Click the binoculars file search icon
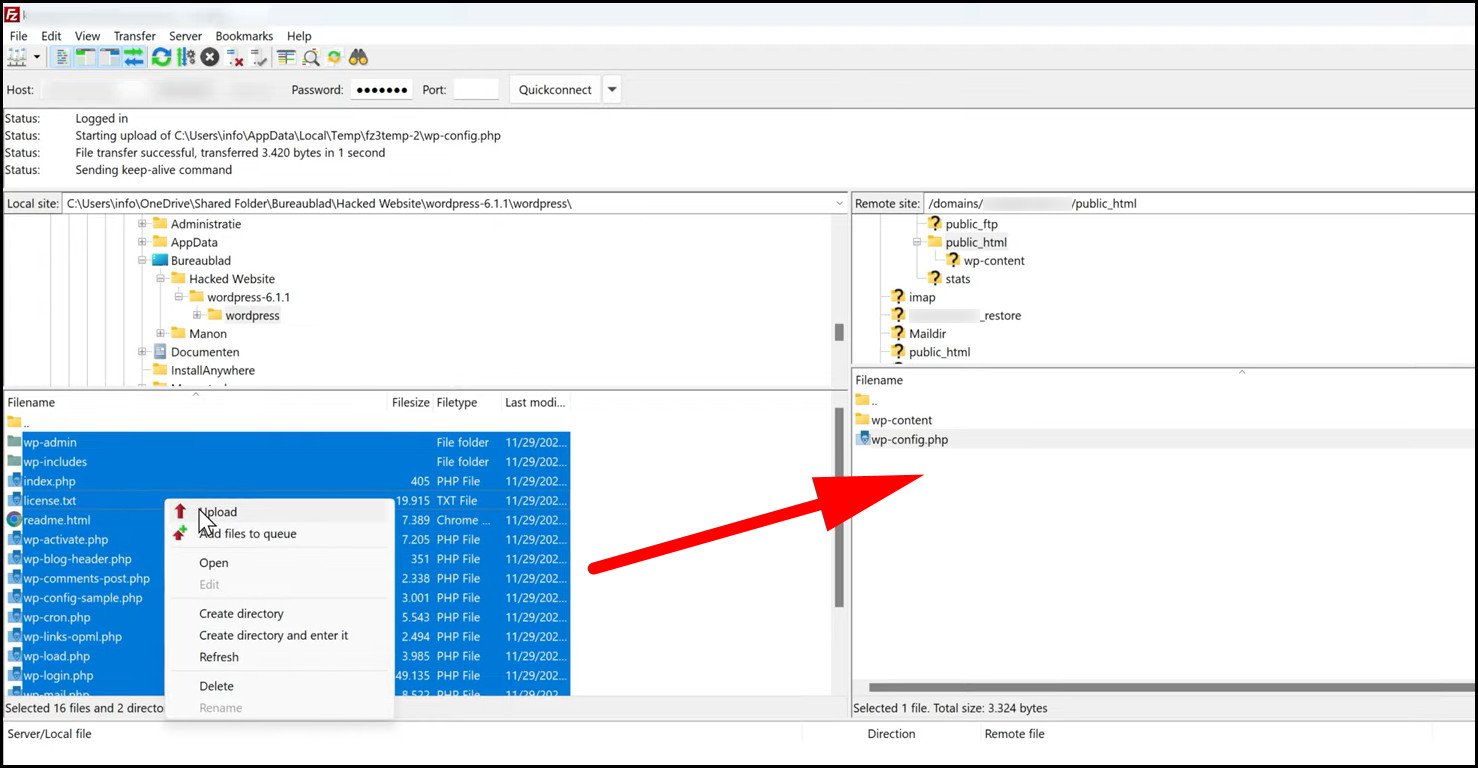Viewport: 1478px width, 768px height. tap(359, 57)
